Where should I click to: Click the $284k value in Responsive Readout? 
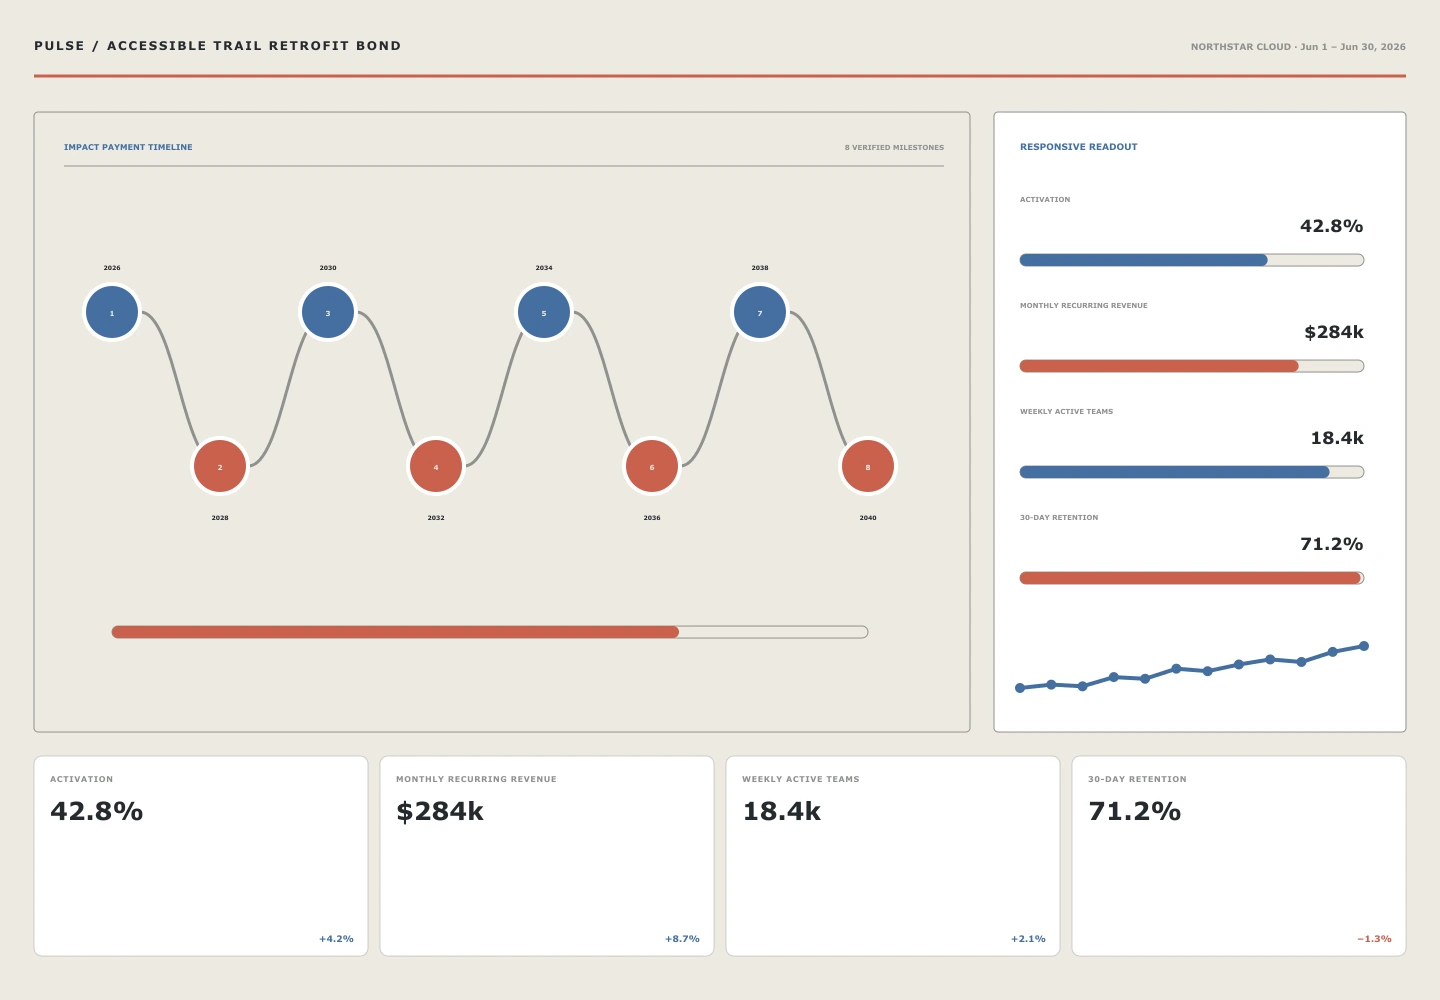pyautogui.click(x=1334, y=332)
